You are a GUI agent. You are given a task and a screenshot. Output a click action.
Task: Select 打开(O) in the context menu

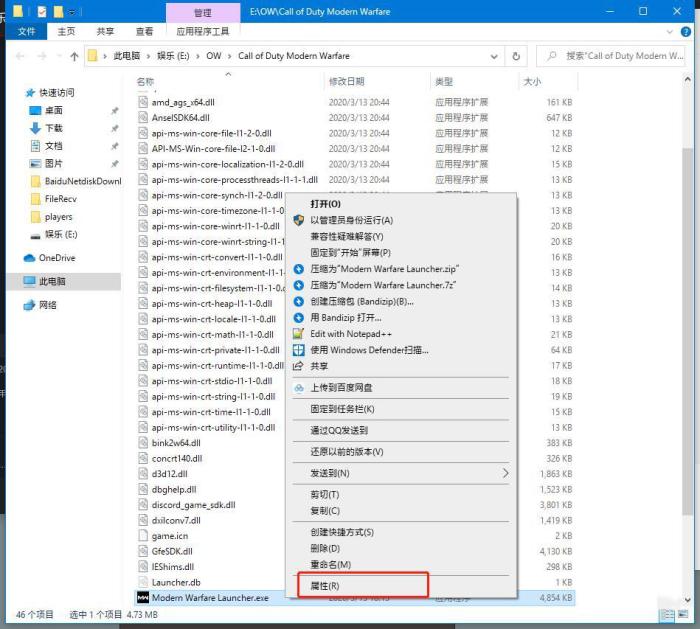(x=325, y=204)
